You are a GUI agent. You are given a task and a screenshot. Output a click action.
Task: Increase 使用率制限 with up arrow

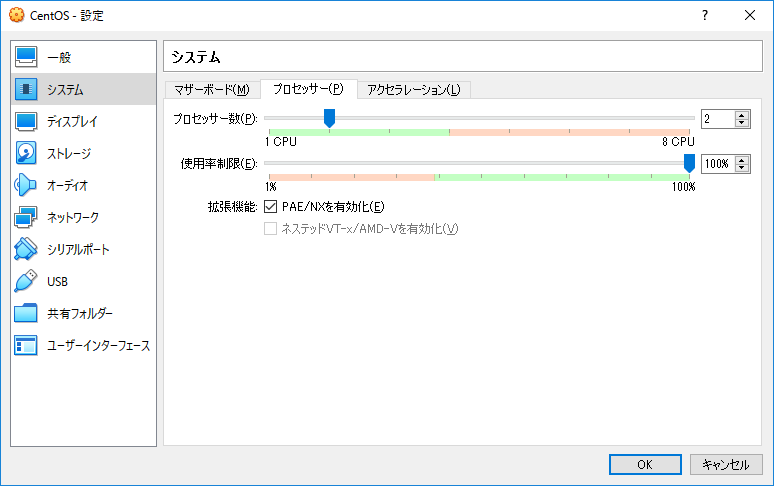point(741,160)
